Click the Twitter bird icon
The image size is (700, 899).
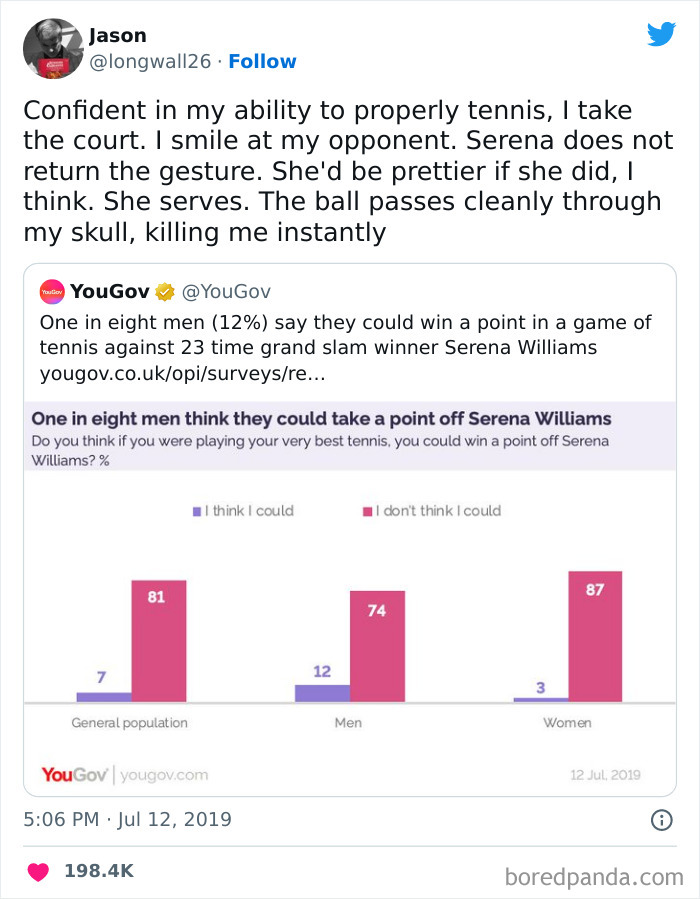662,33
